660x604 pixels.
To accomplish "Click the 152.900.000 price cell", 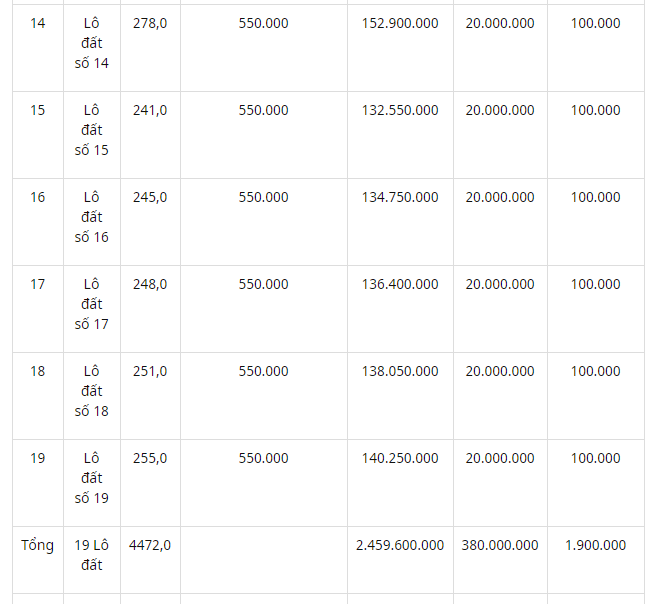I will (400, 23).
